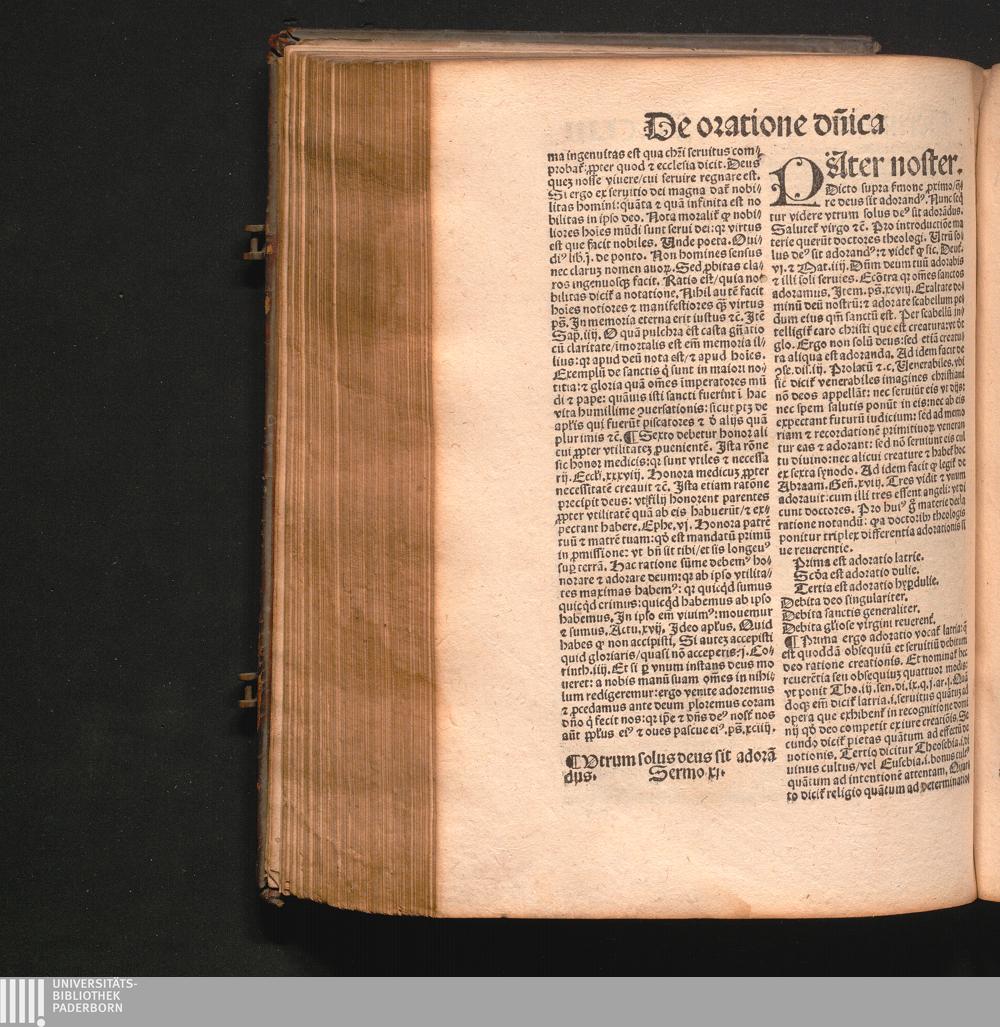Click the Universitätsbibliothek Paderborn logo
1000x1027 pixels.
point(68,1001)
